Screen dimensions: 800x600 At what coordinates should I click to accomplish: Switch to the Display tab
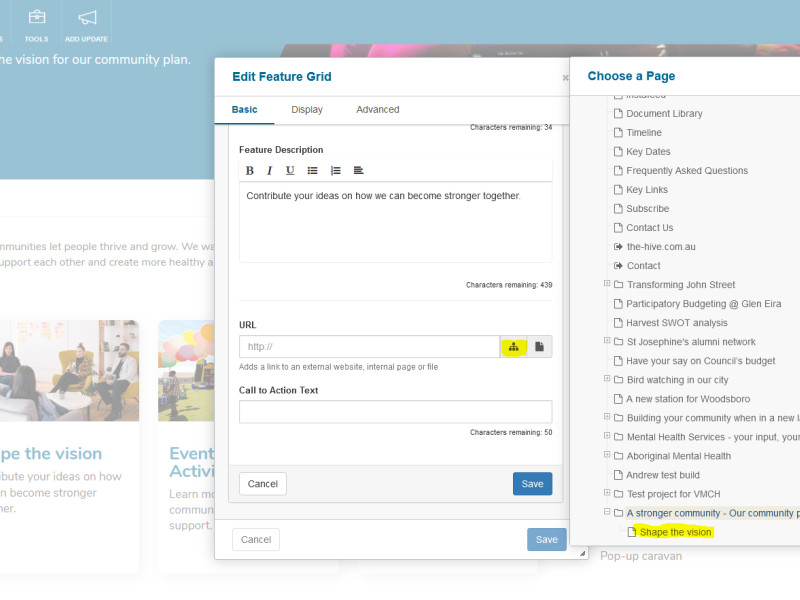(307, 110)
